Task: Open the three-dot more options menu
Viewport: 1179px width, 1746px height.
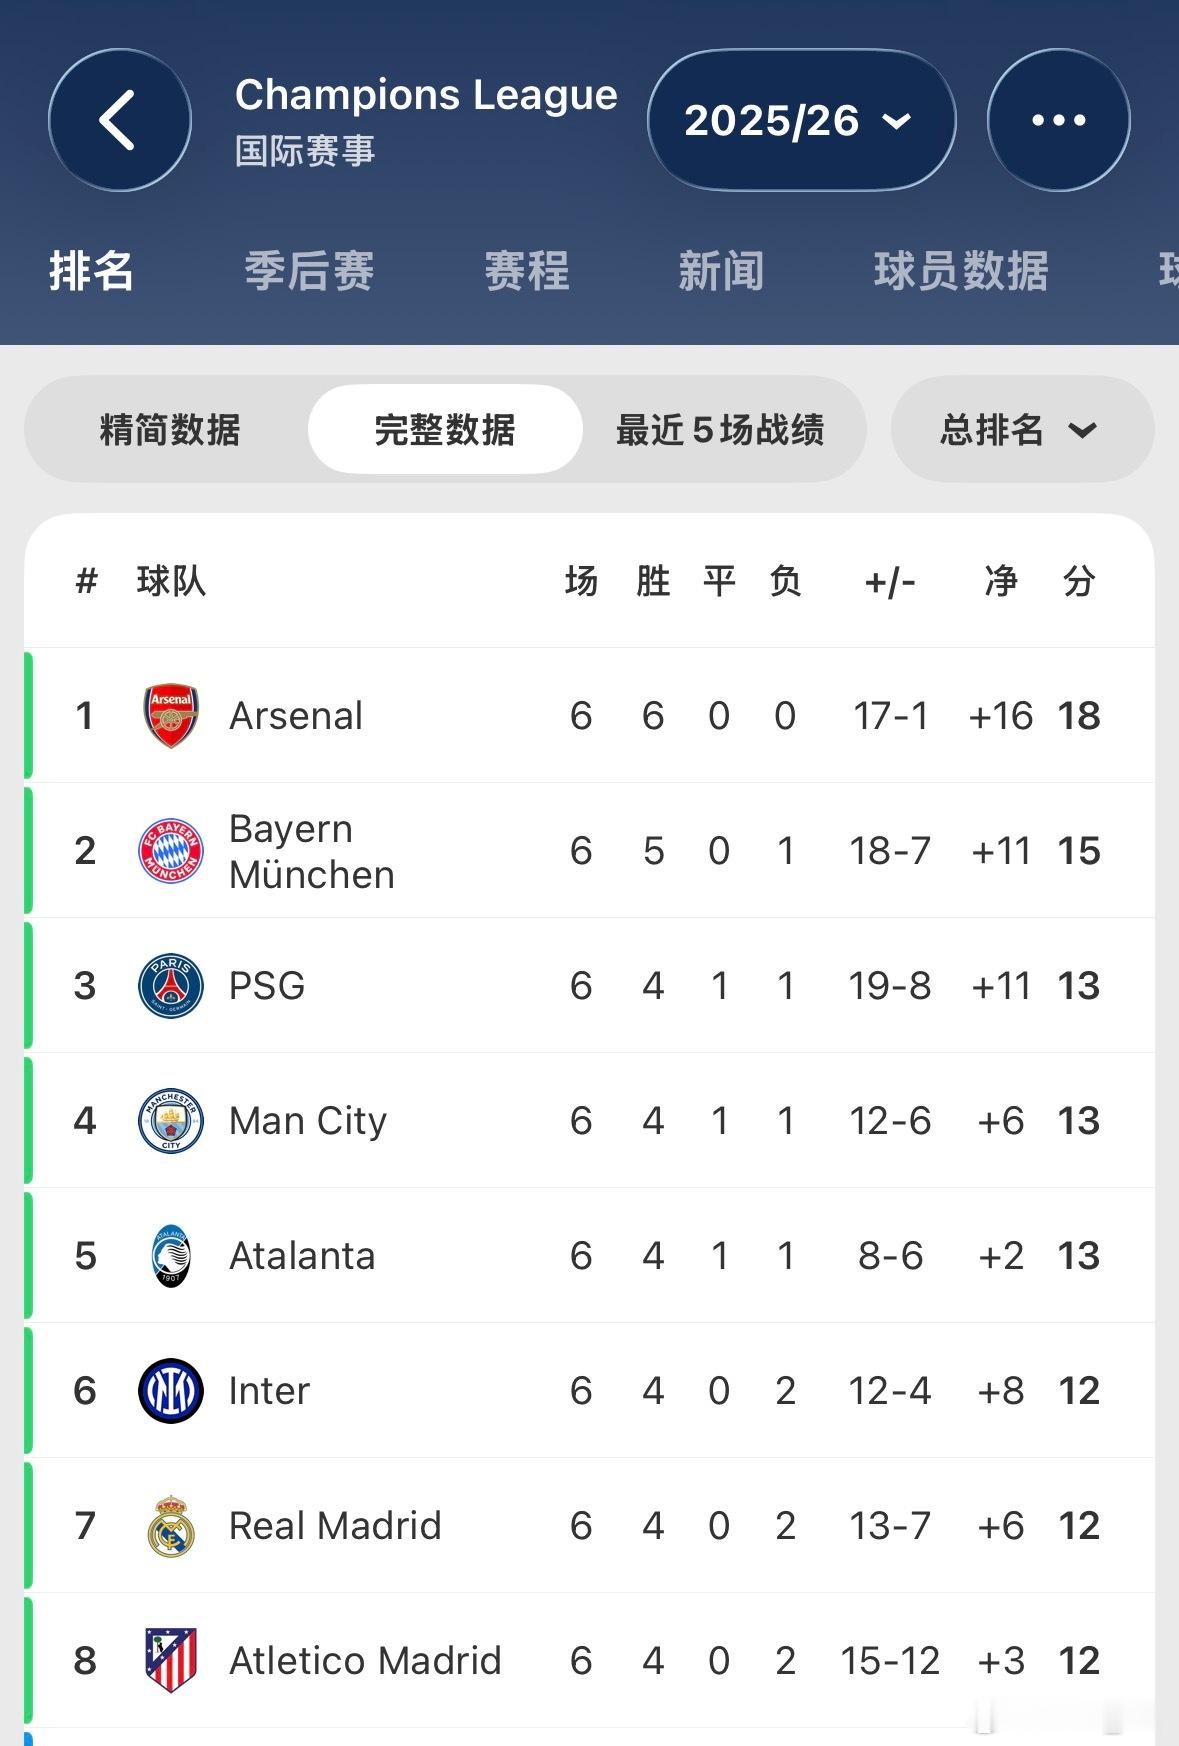Action: [1058, 120]
